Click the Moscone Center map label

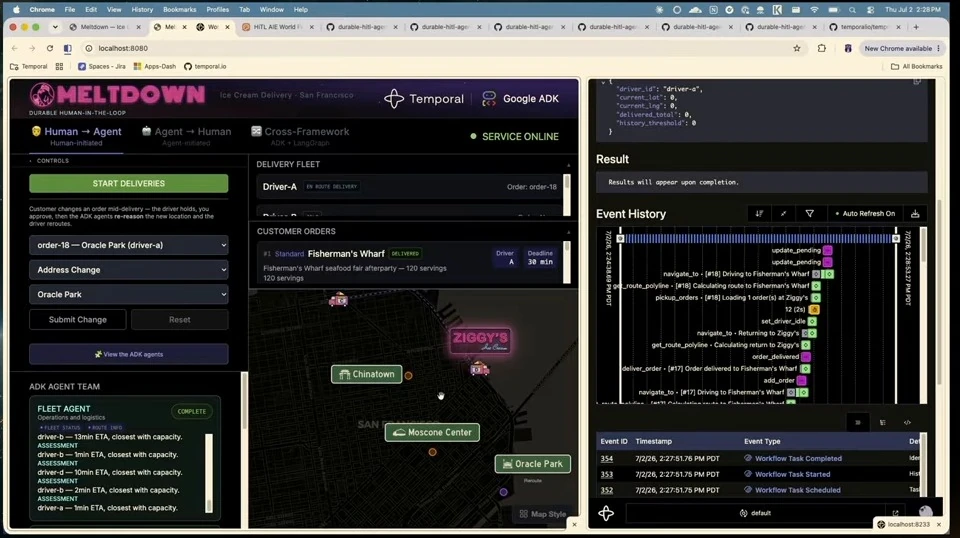tap(432, 432)
